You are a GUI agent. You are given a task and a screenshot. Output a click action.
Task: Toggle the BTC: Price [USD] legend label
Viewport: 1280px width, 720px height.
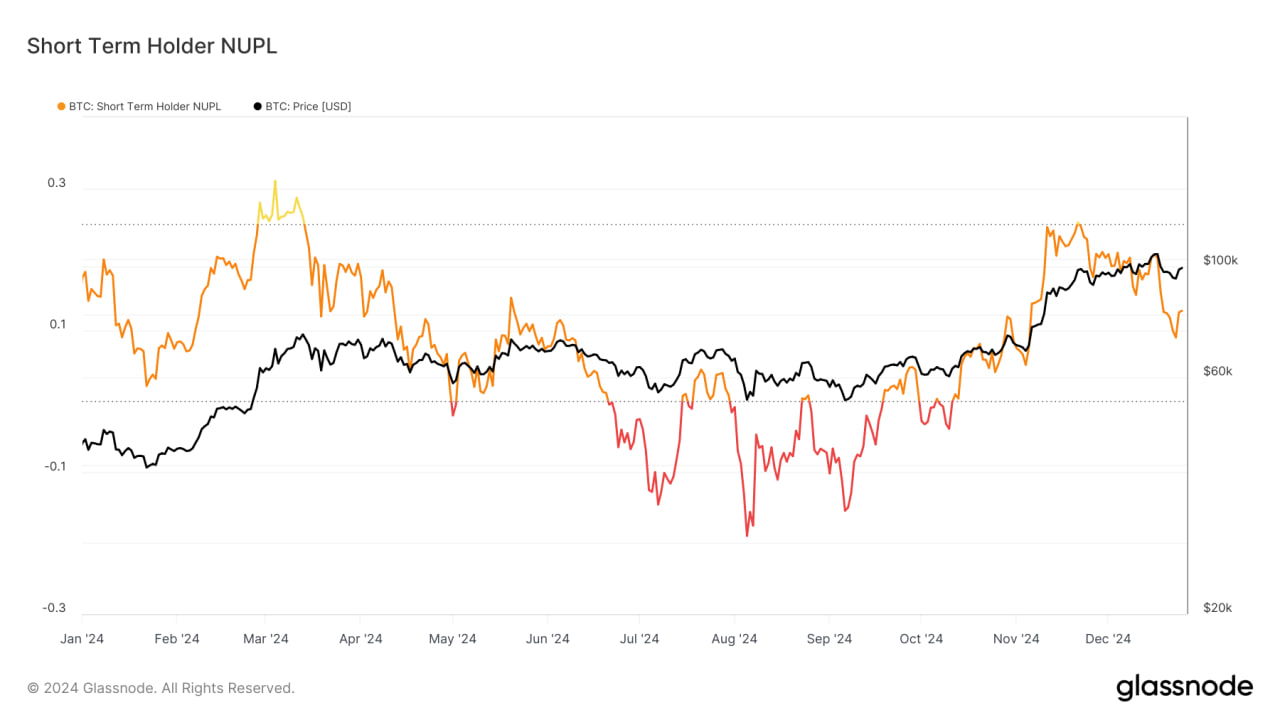(x=308, y=106)
